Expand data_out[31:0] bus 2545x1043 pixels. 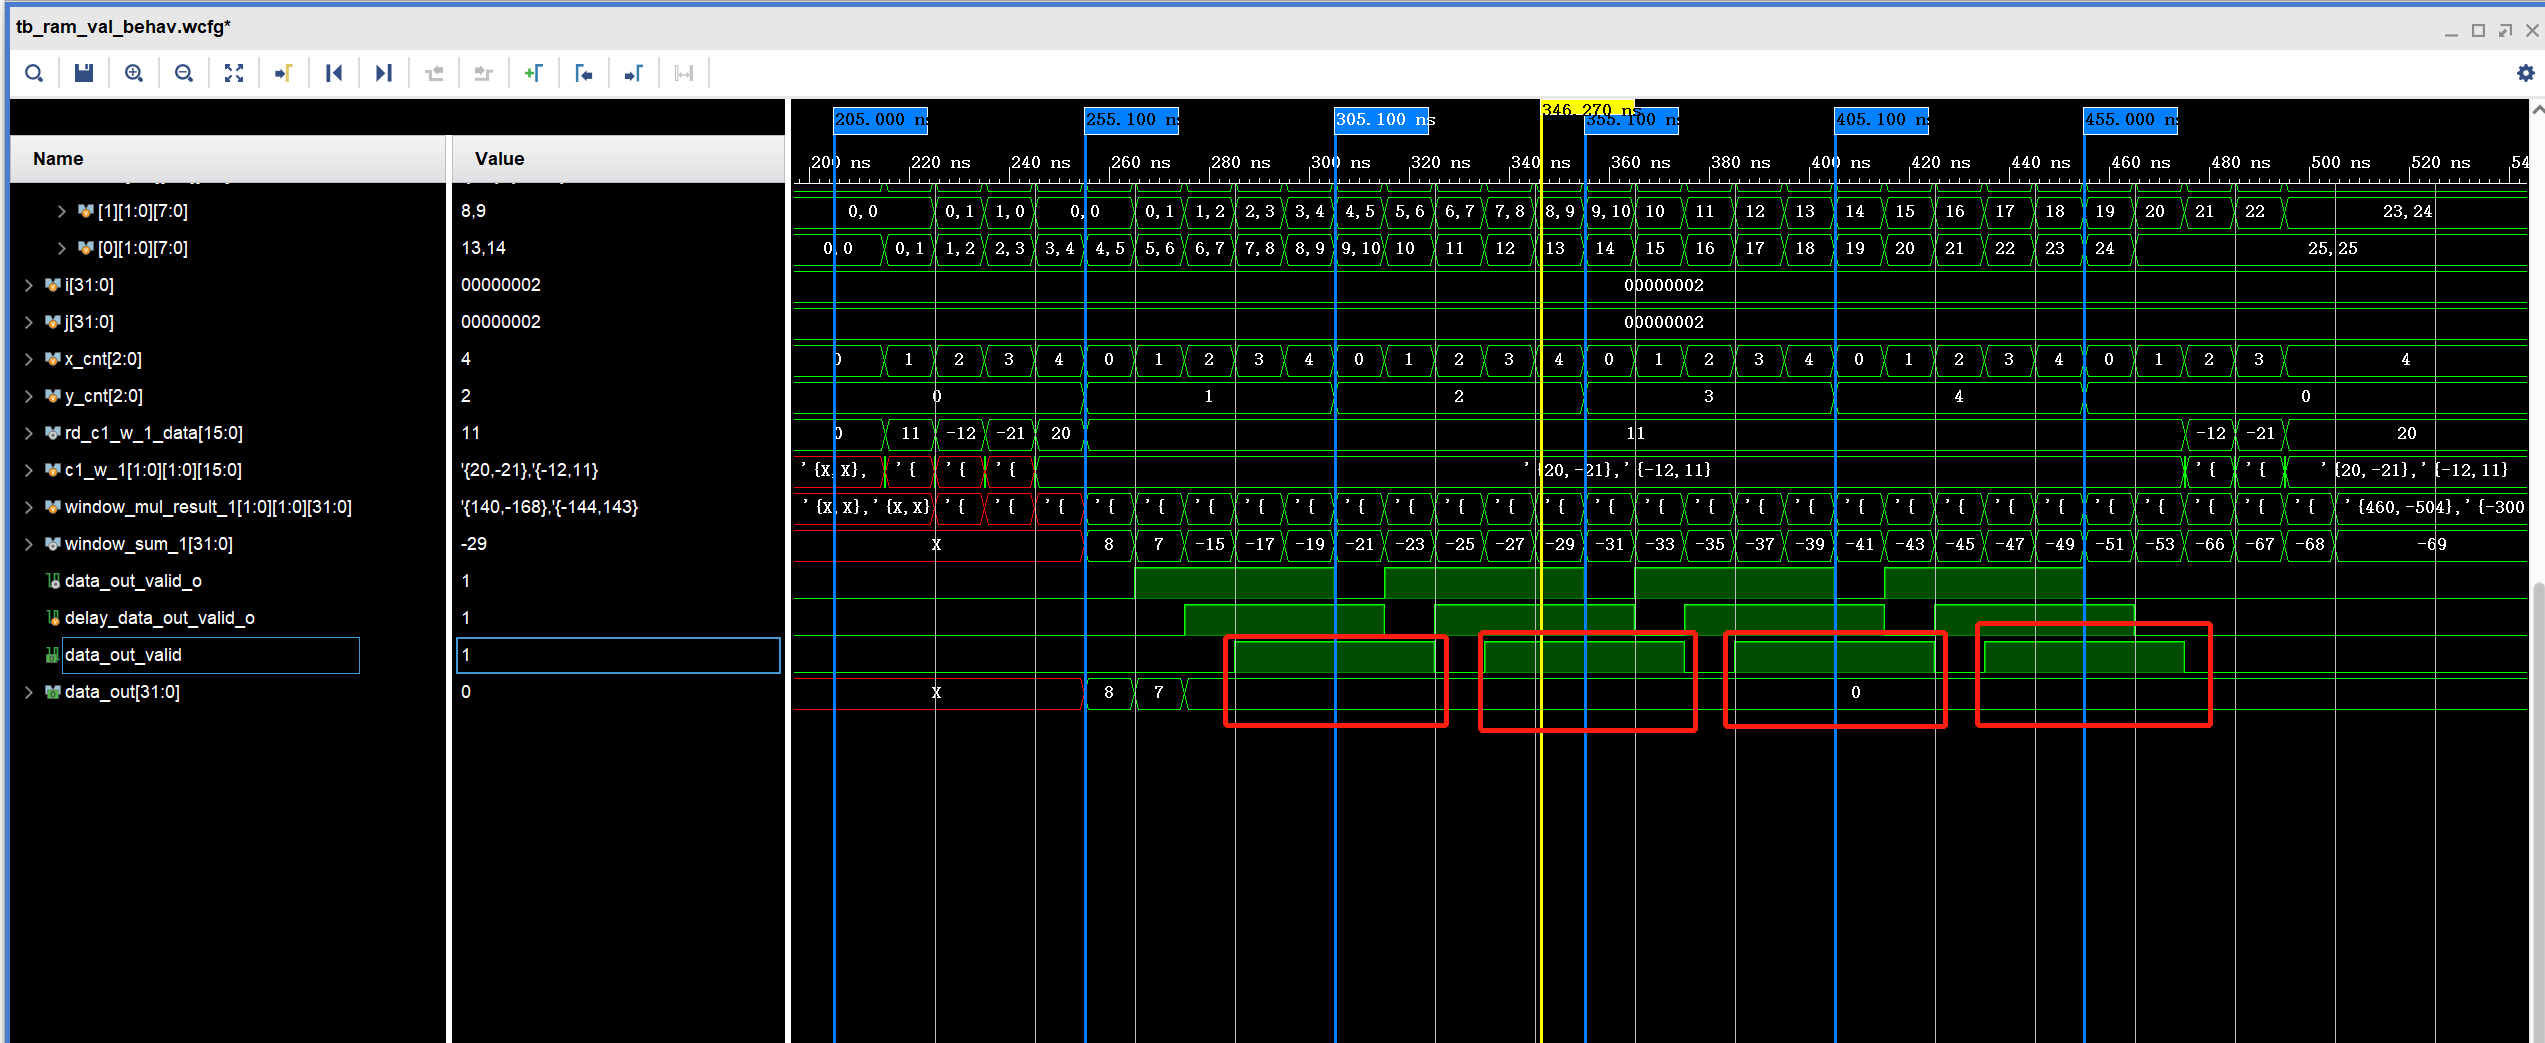29,692
